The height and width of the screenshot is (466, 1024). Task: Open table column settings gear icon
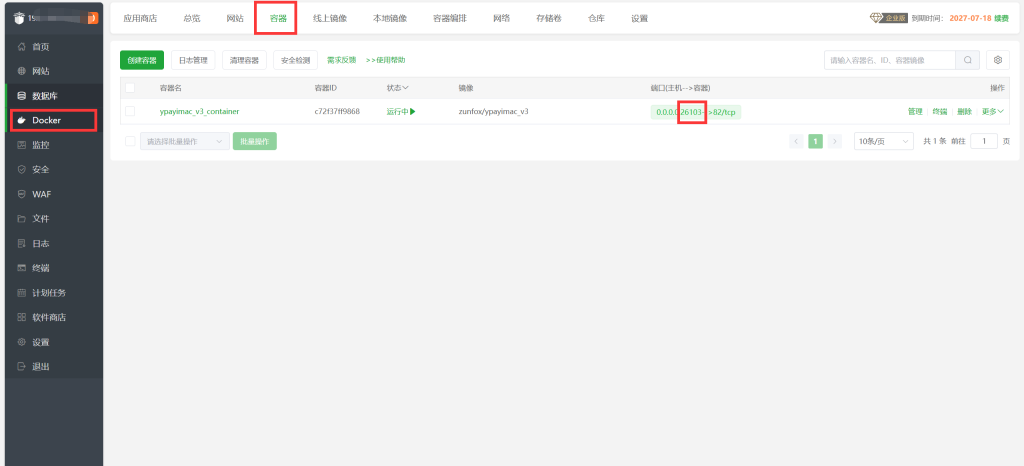(x=998, y=60)
